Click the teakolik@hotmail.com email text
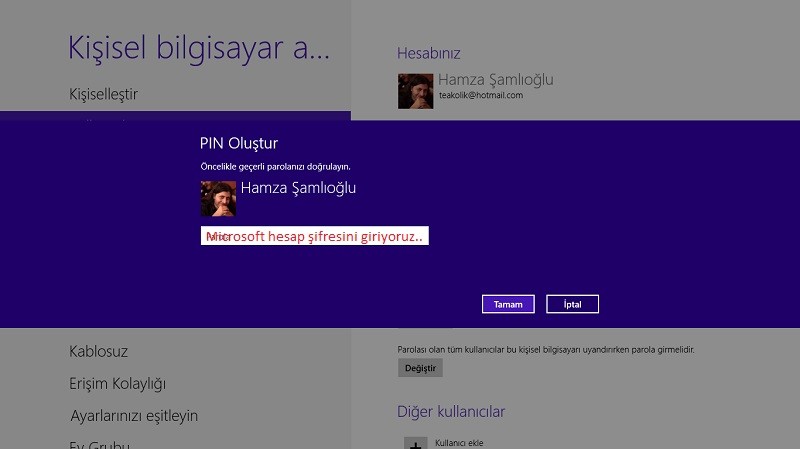This screenshot has width=800, height=449. (481, 95)
